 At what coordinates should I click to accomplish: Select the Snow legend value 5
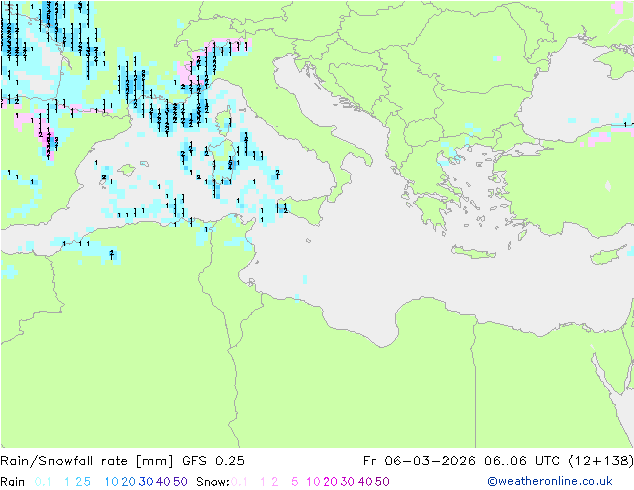tap(295, 482)
